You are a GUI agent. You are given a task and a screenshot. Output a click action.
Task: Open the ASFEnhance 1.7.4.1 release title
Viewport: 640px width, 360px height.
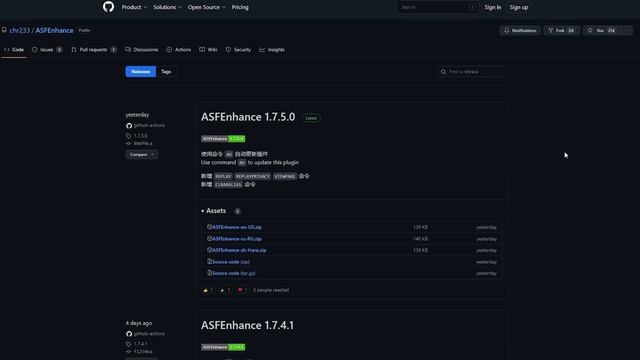(247, 325)
